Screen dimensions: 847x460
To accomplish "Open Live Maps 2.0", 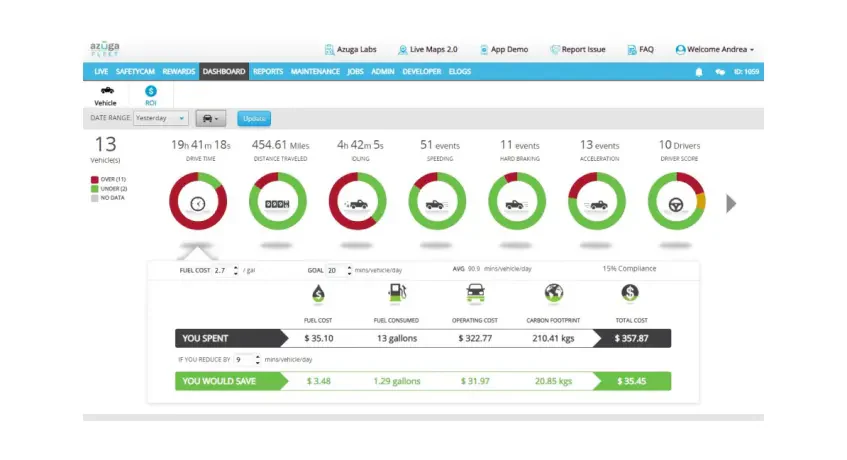I will coord(427,49).
